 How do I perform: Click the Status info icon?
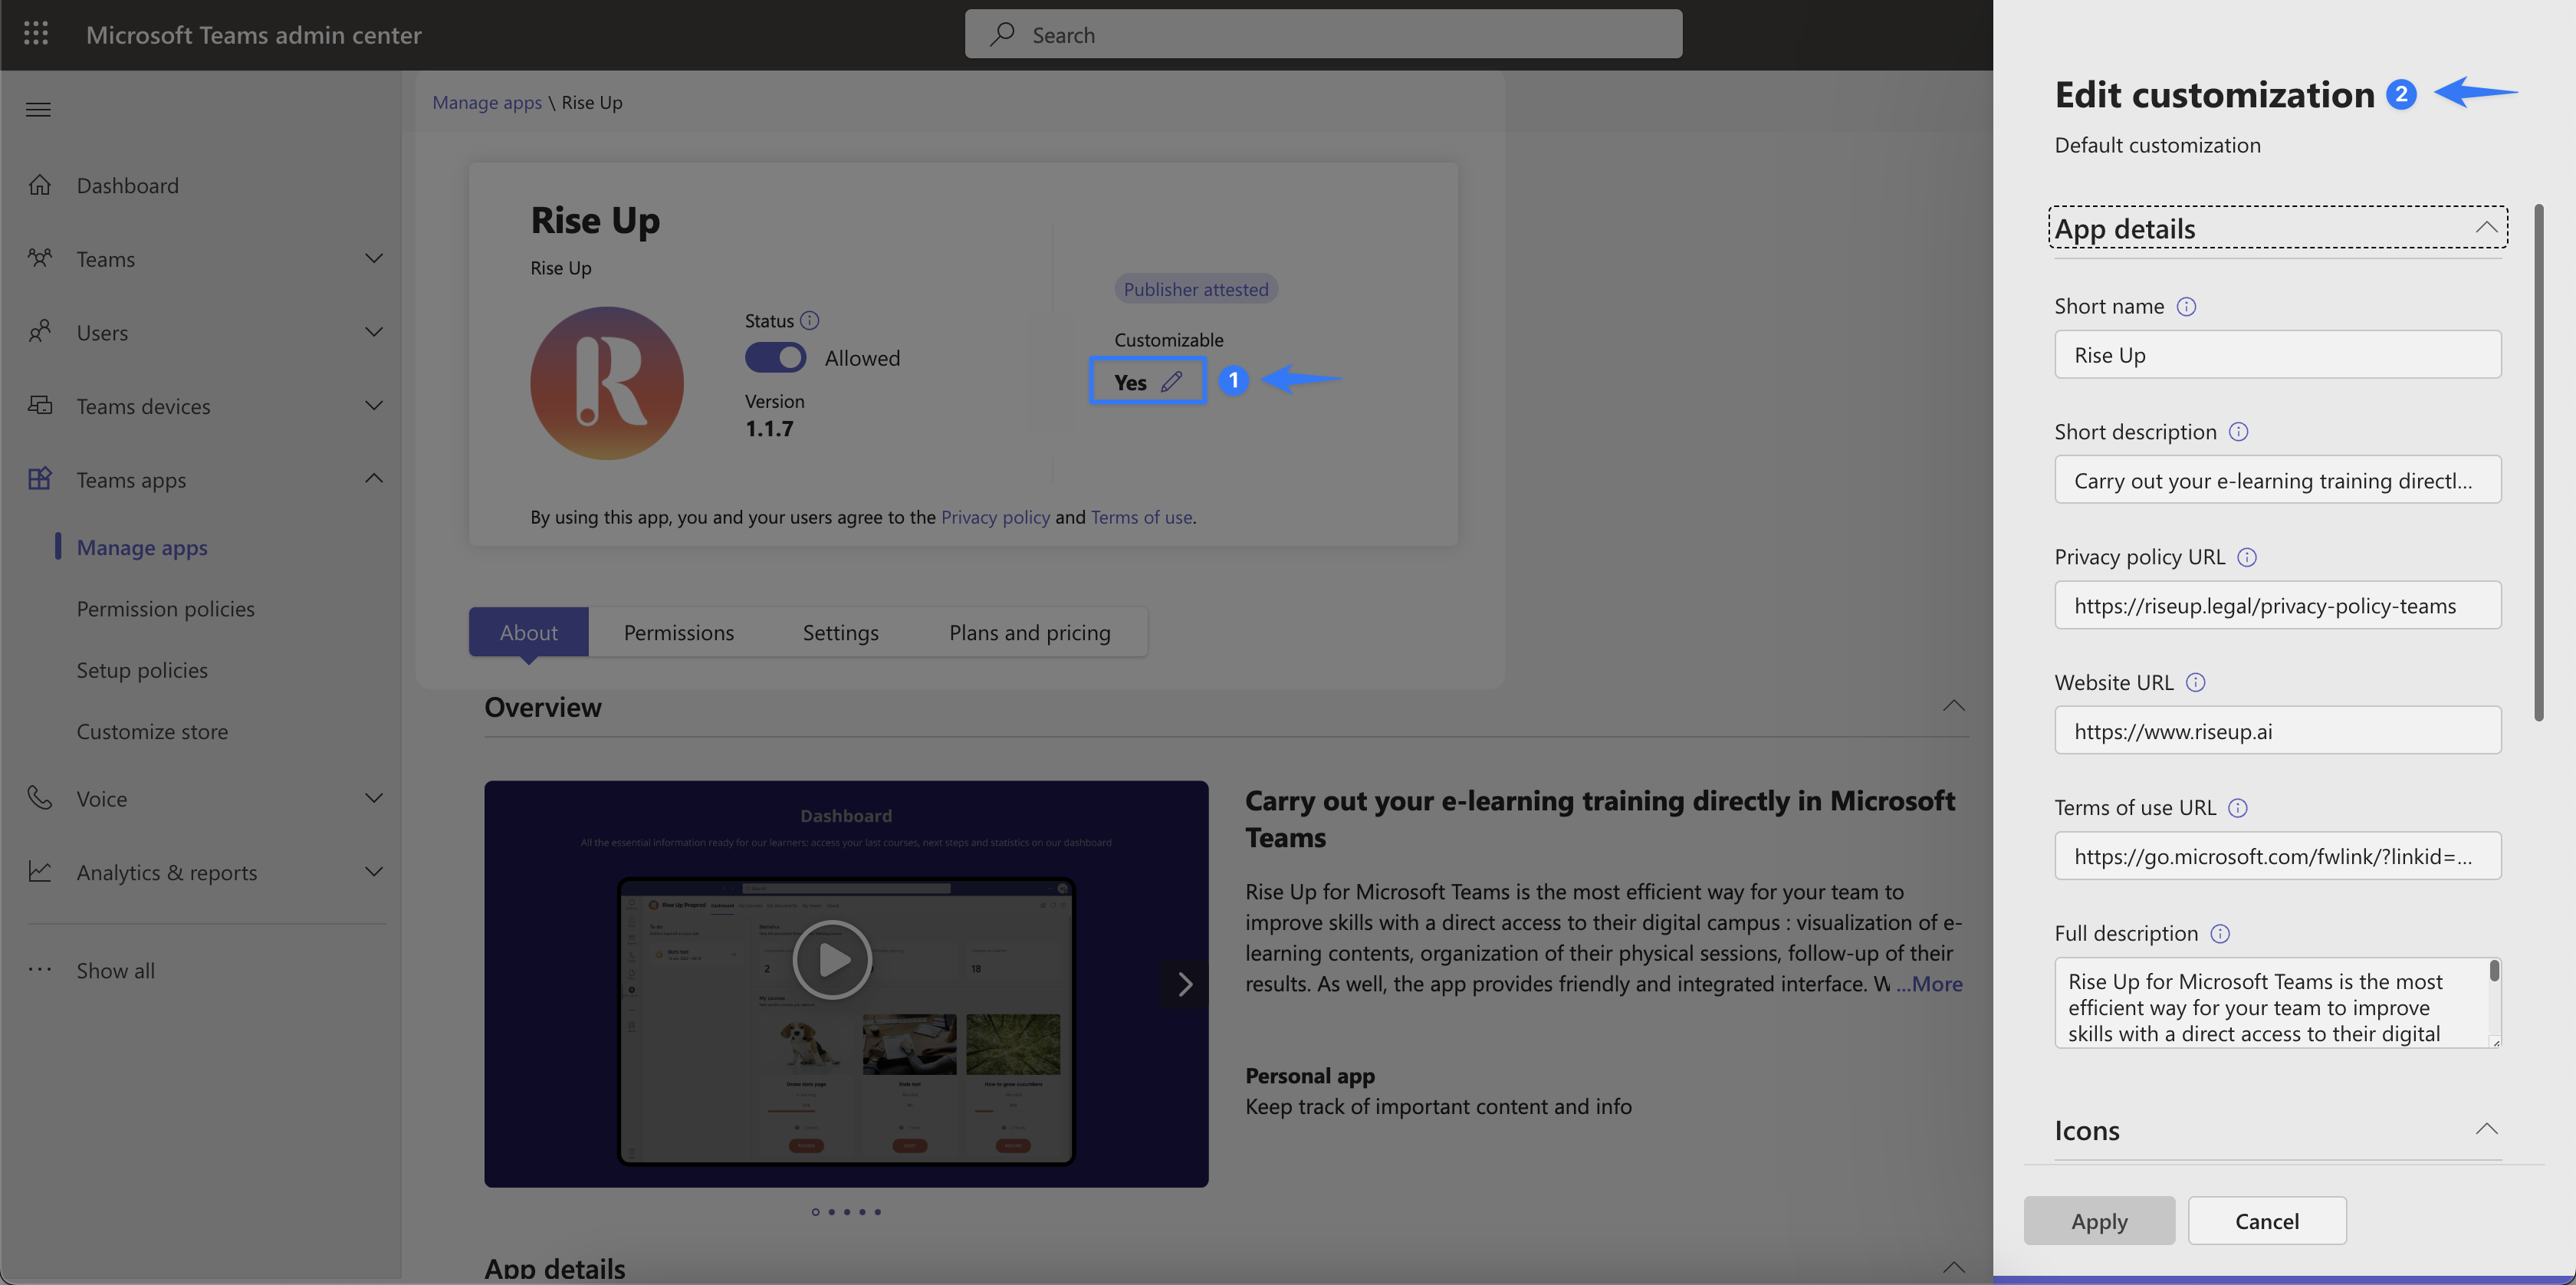(810, 320)
